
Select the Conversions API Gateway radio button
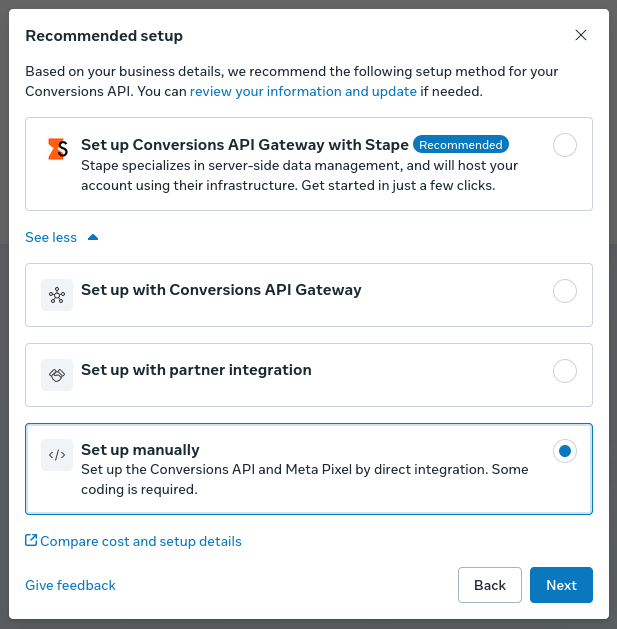[564, 291]
